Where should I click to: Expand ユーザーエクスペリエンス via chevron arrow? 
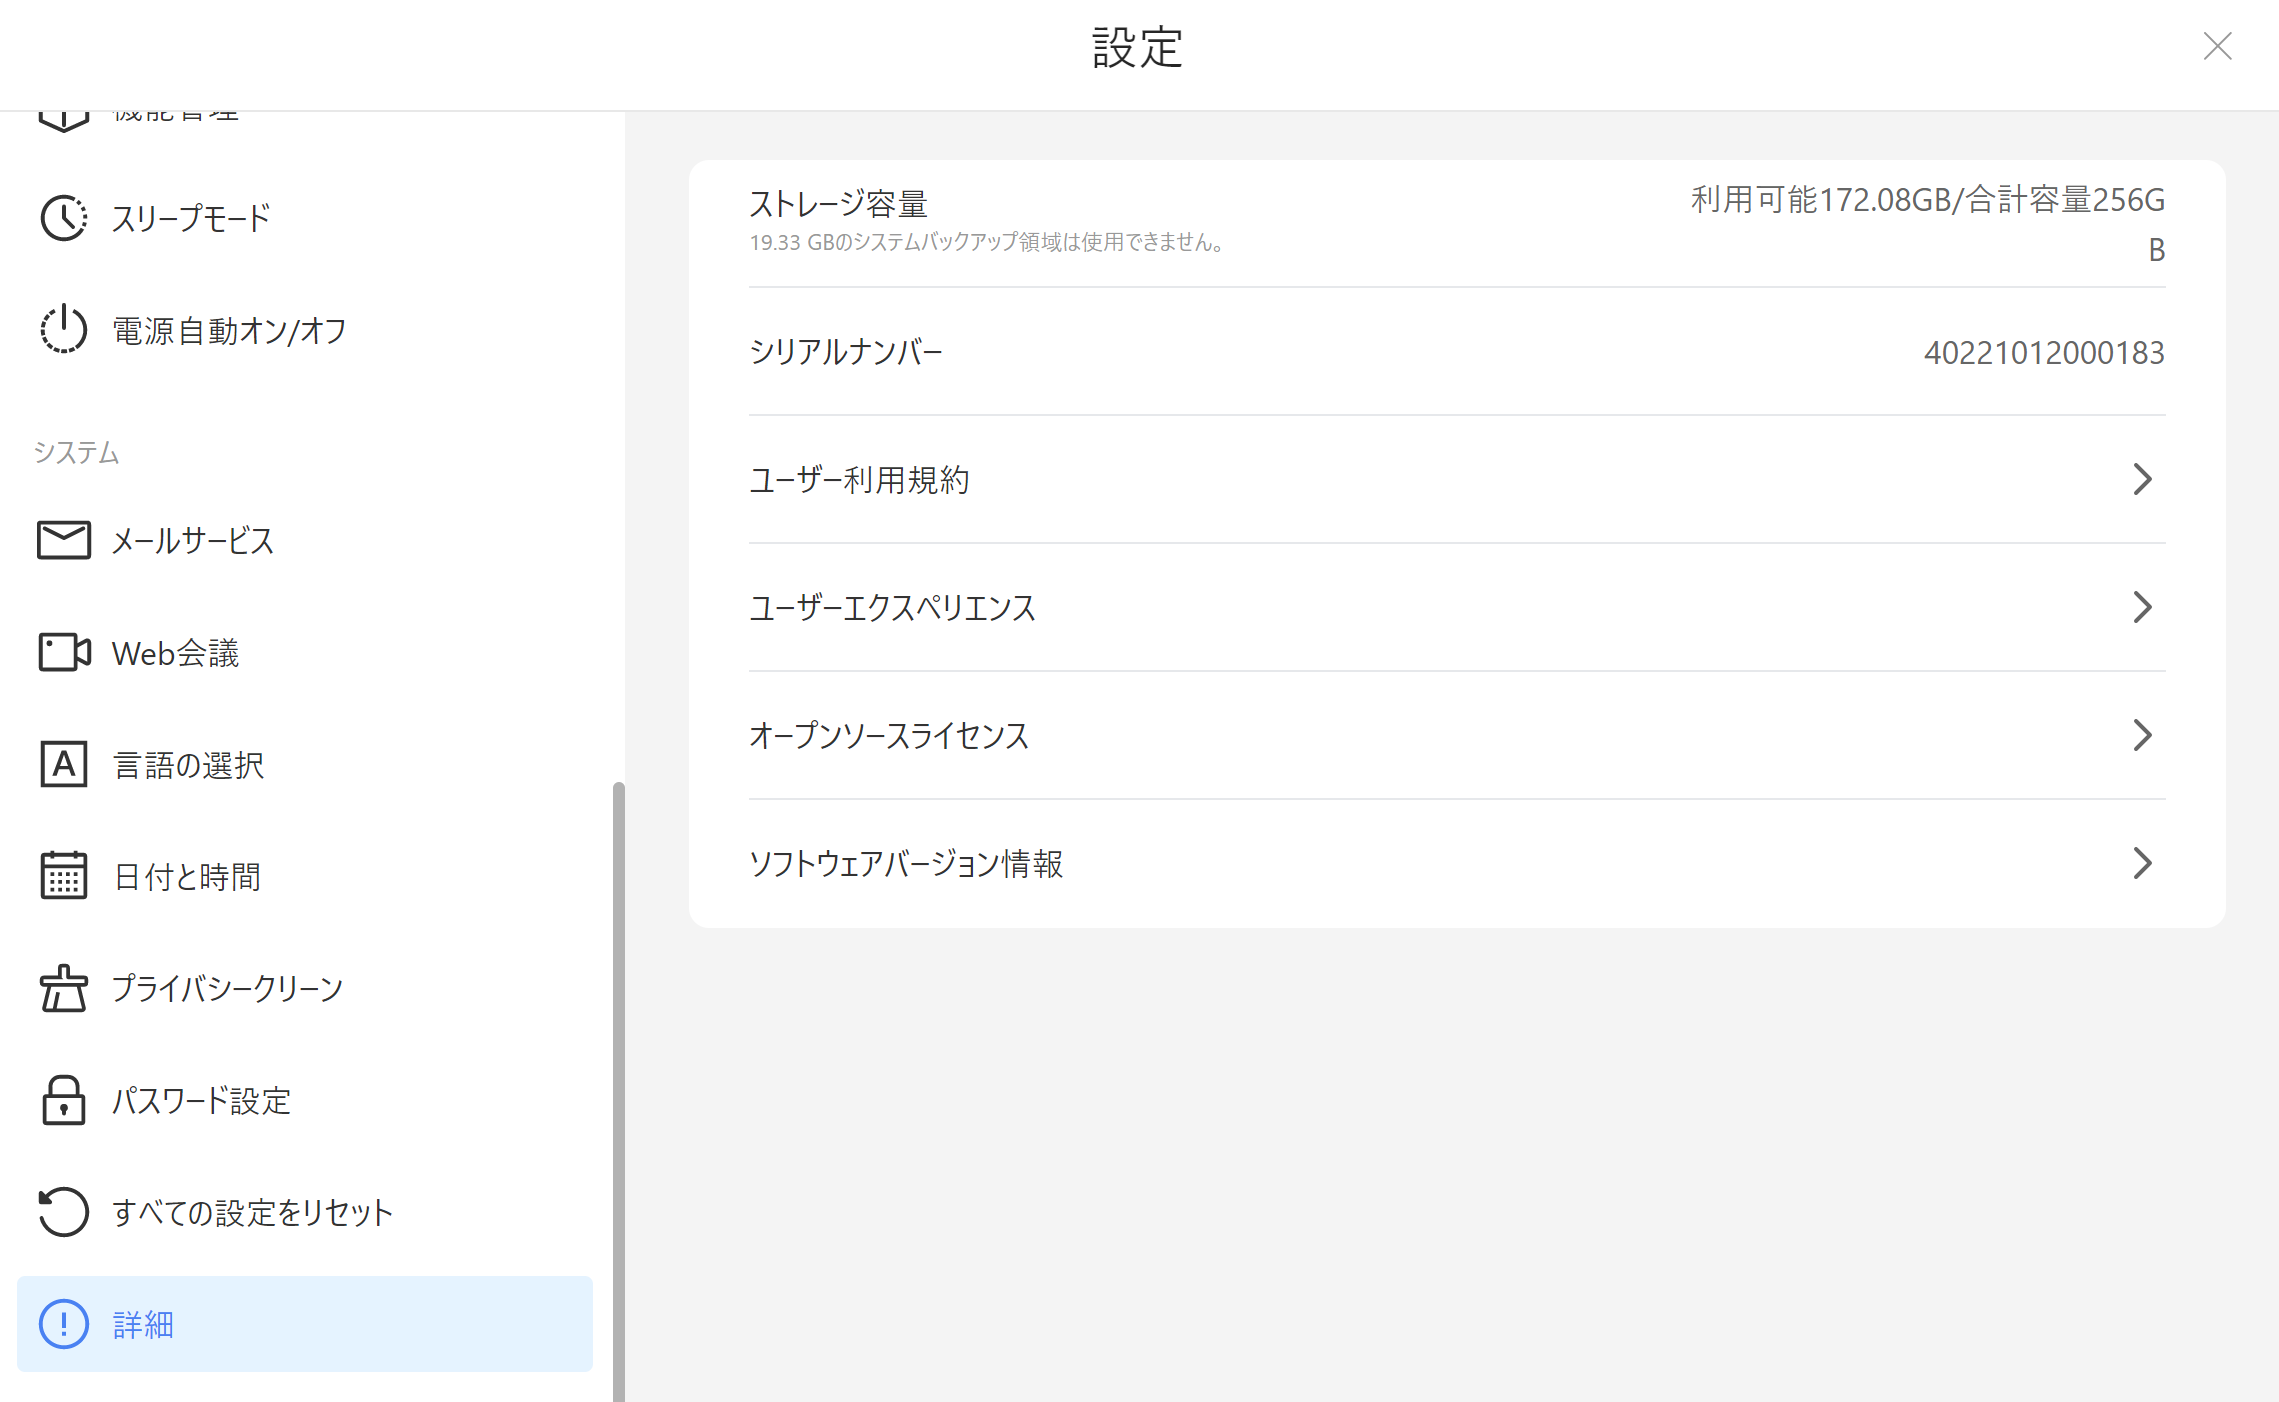[x=2141, y=607]
